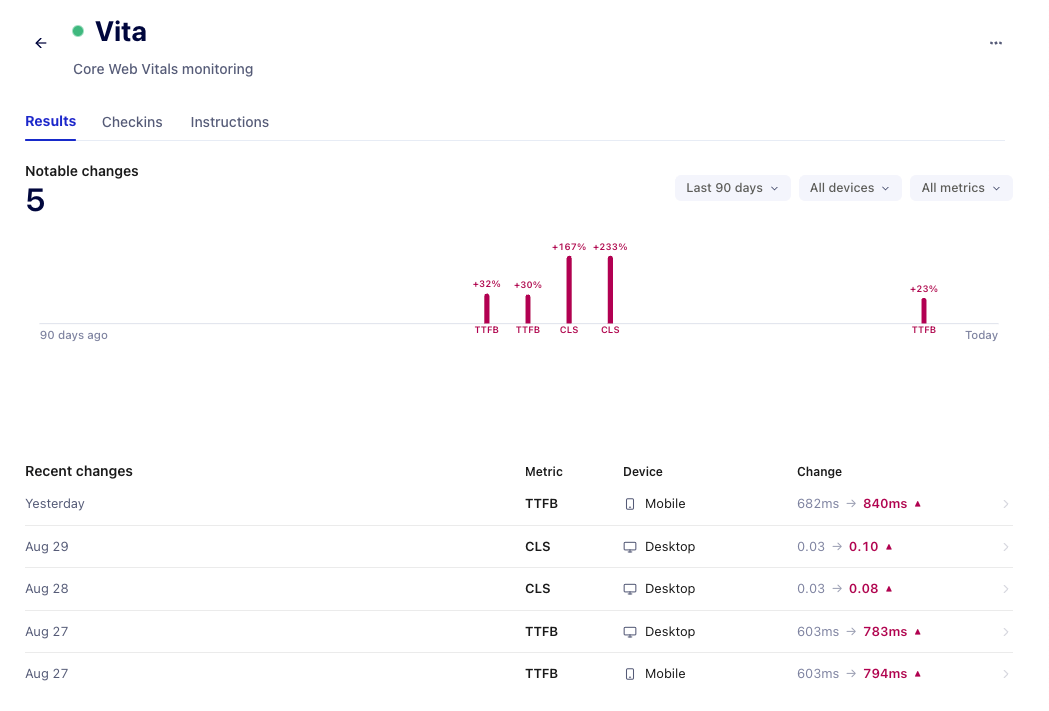
Task: Click the Aug 27 date in TTFB Desktop row
Action: (x=47, y=631)
